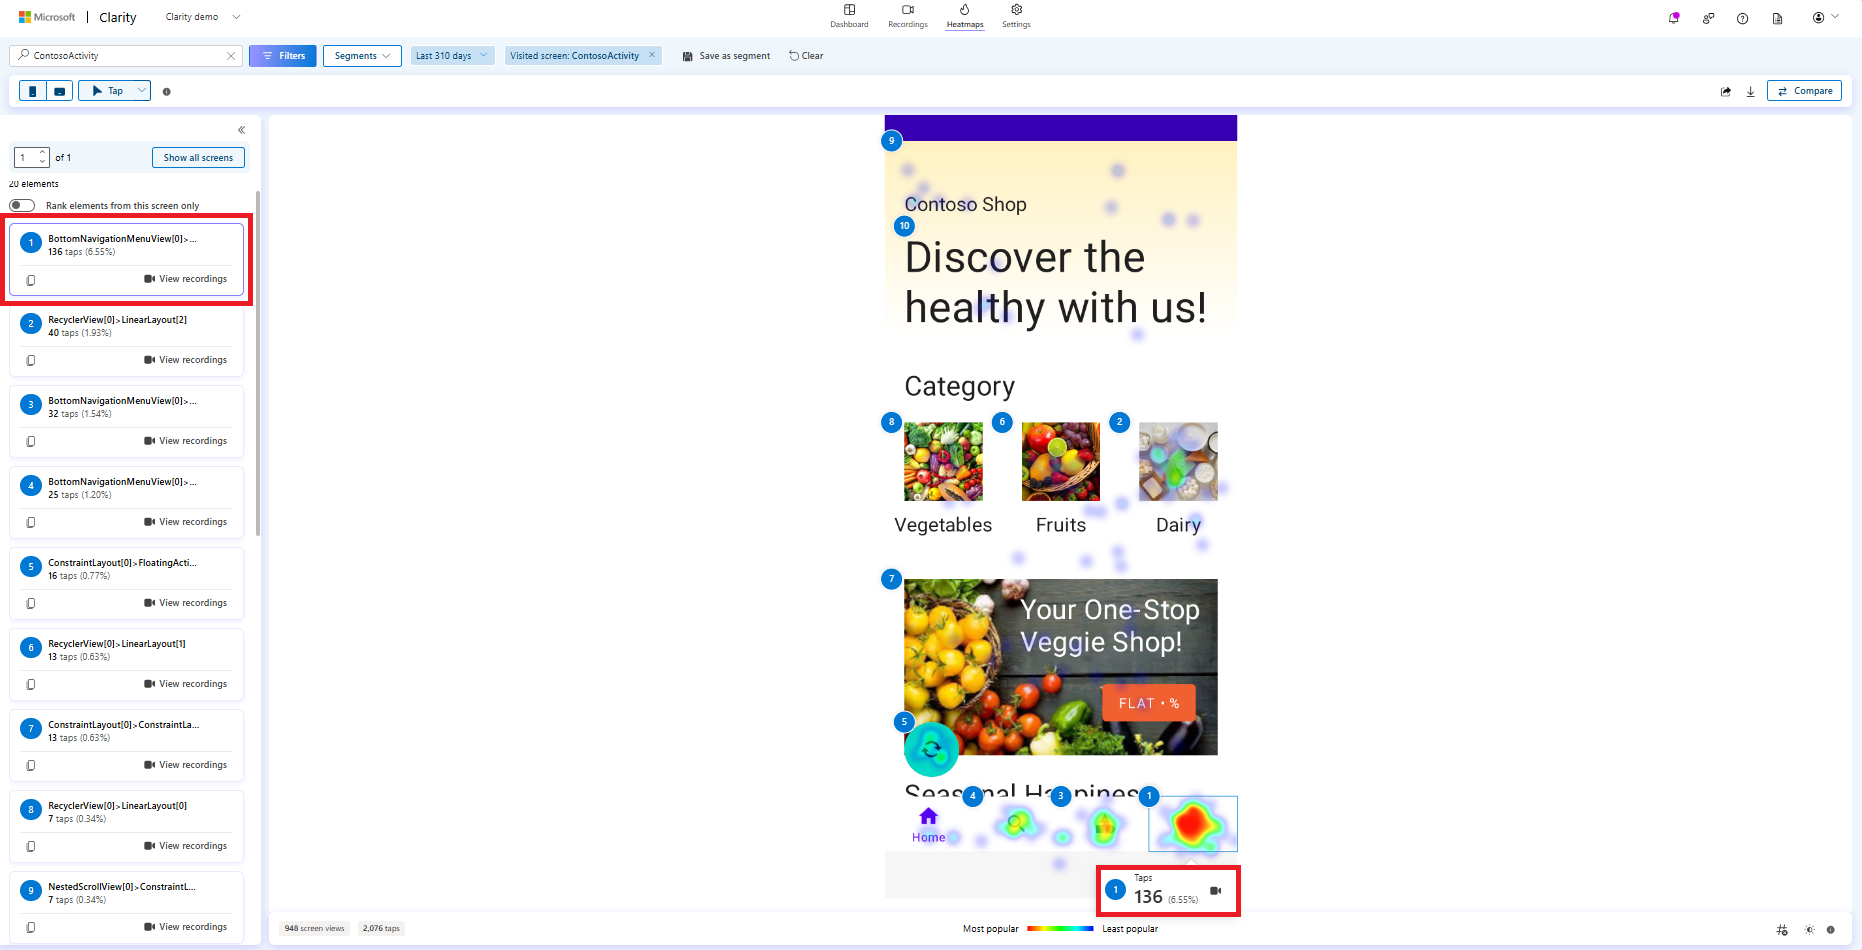Toggle heatmap overlay settings icon in footer
This screenshot has width=1862, height=950.
[x=1782, y=930]
